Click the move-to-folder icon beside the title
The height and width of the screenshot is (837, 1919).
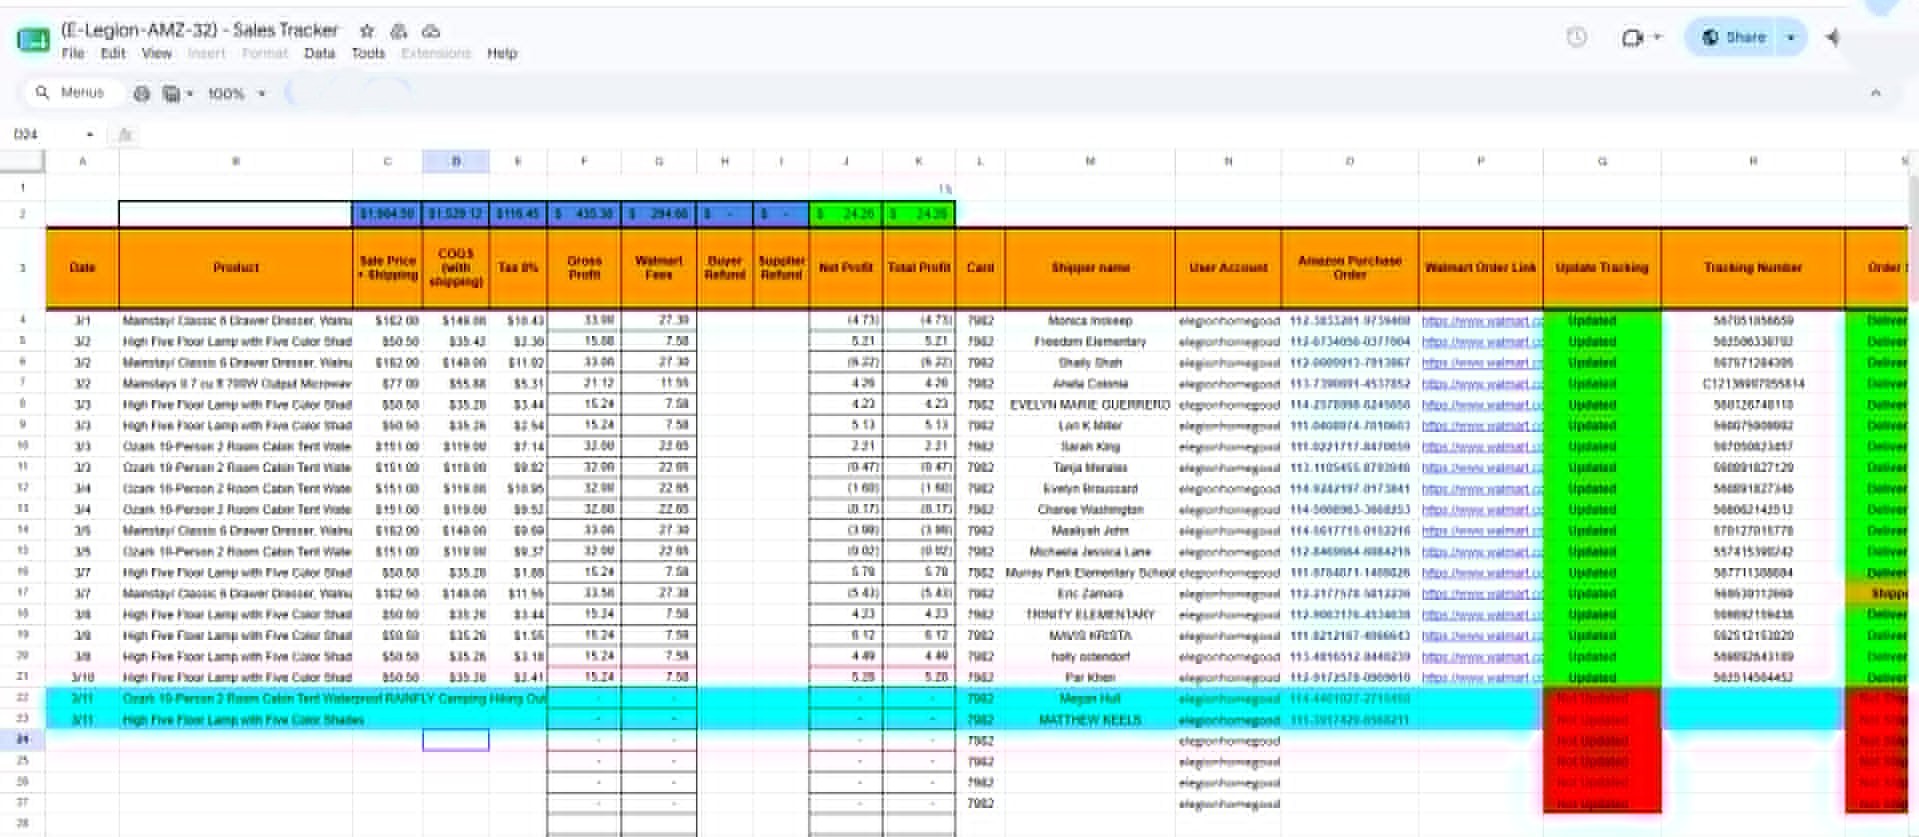(399, 31)
